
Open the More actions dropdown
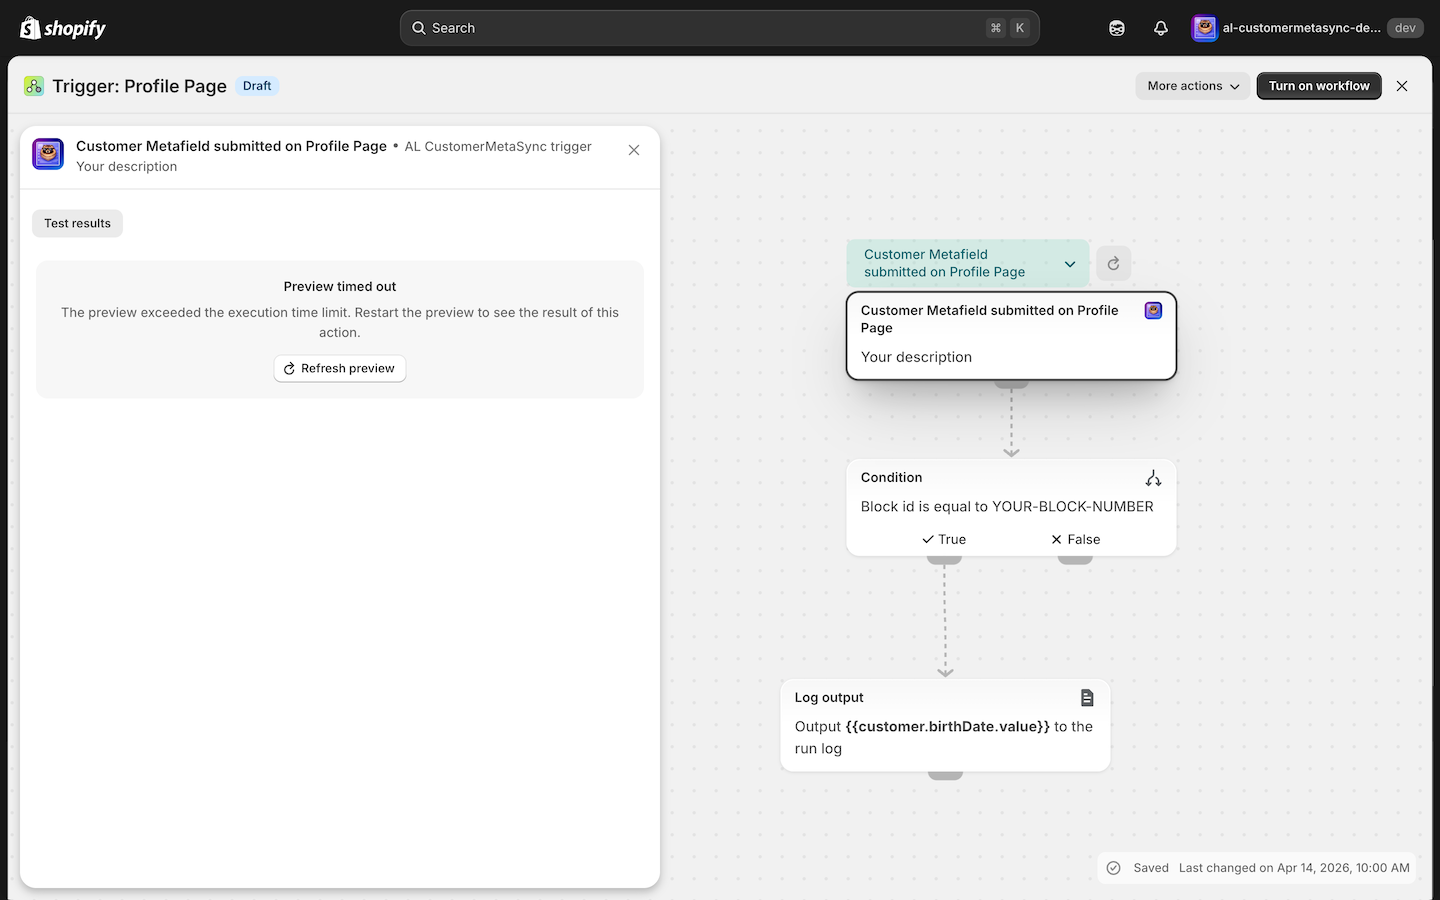click(1193, 86)
